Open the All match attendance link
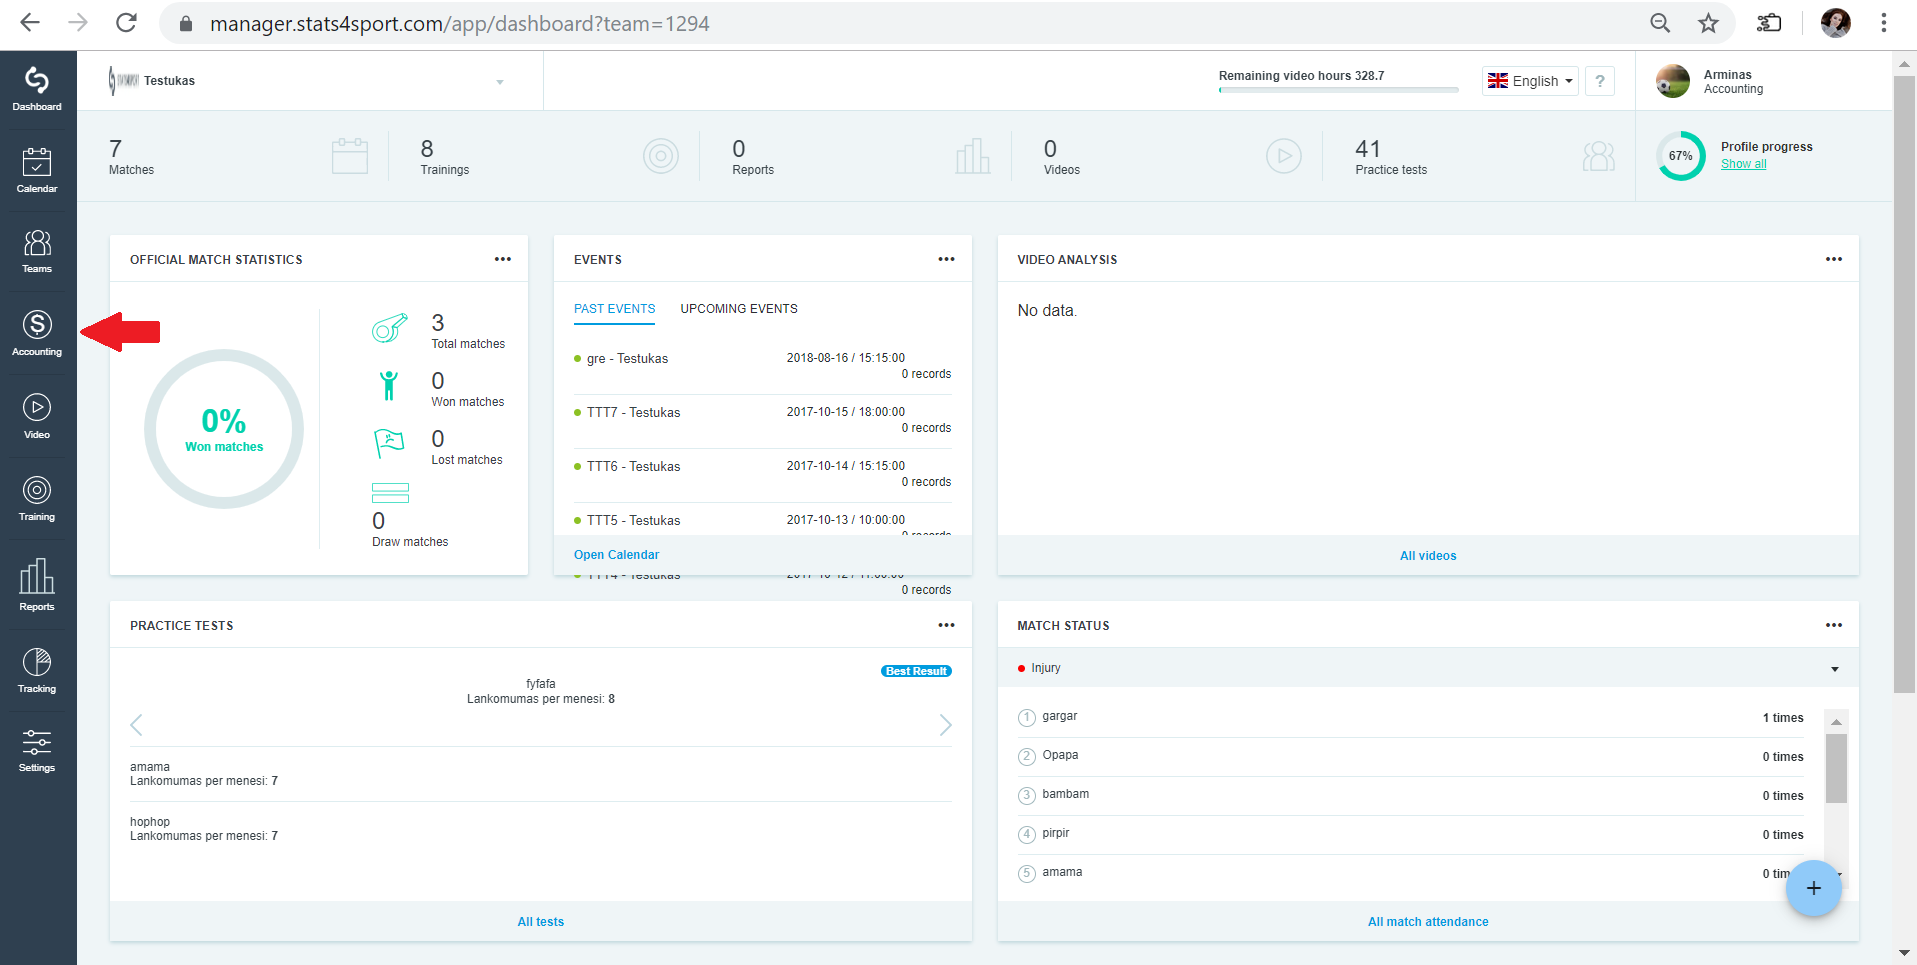 (x=1428, y=922)
